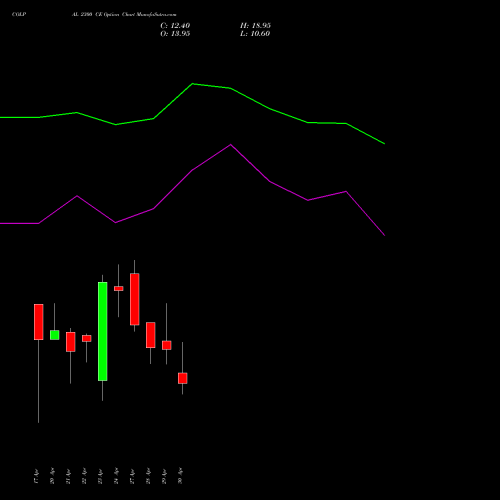Select the 21 Apr date label

tap(68, 476)
